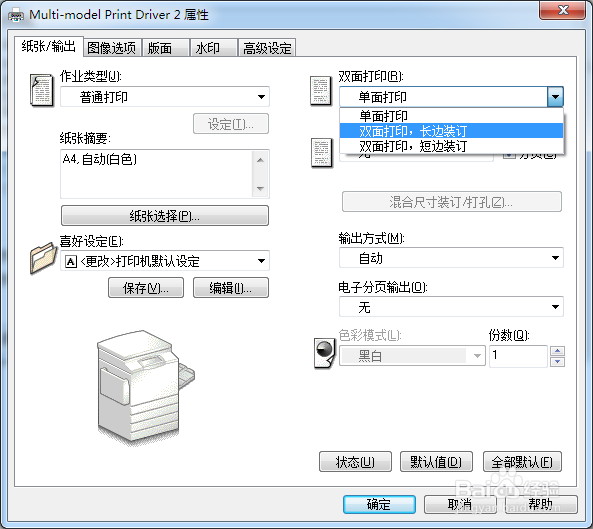593x529 pixels.
Task: Click the A4,自动(白色) paper summary text
Action: tap(100, 159)
